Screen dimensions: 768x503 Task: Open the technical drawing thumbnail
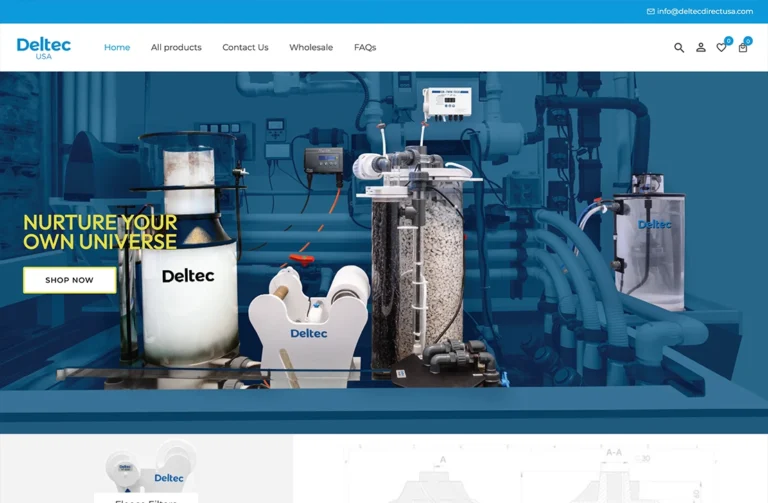tap(530, 469)
